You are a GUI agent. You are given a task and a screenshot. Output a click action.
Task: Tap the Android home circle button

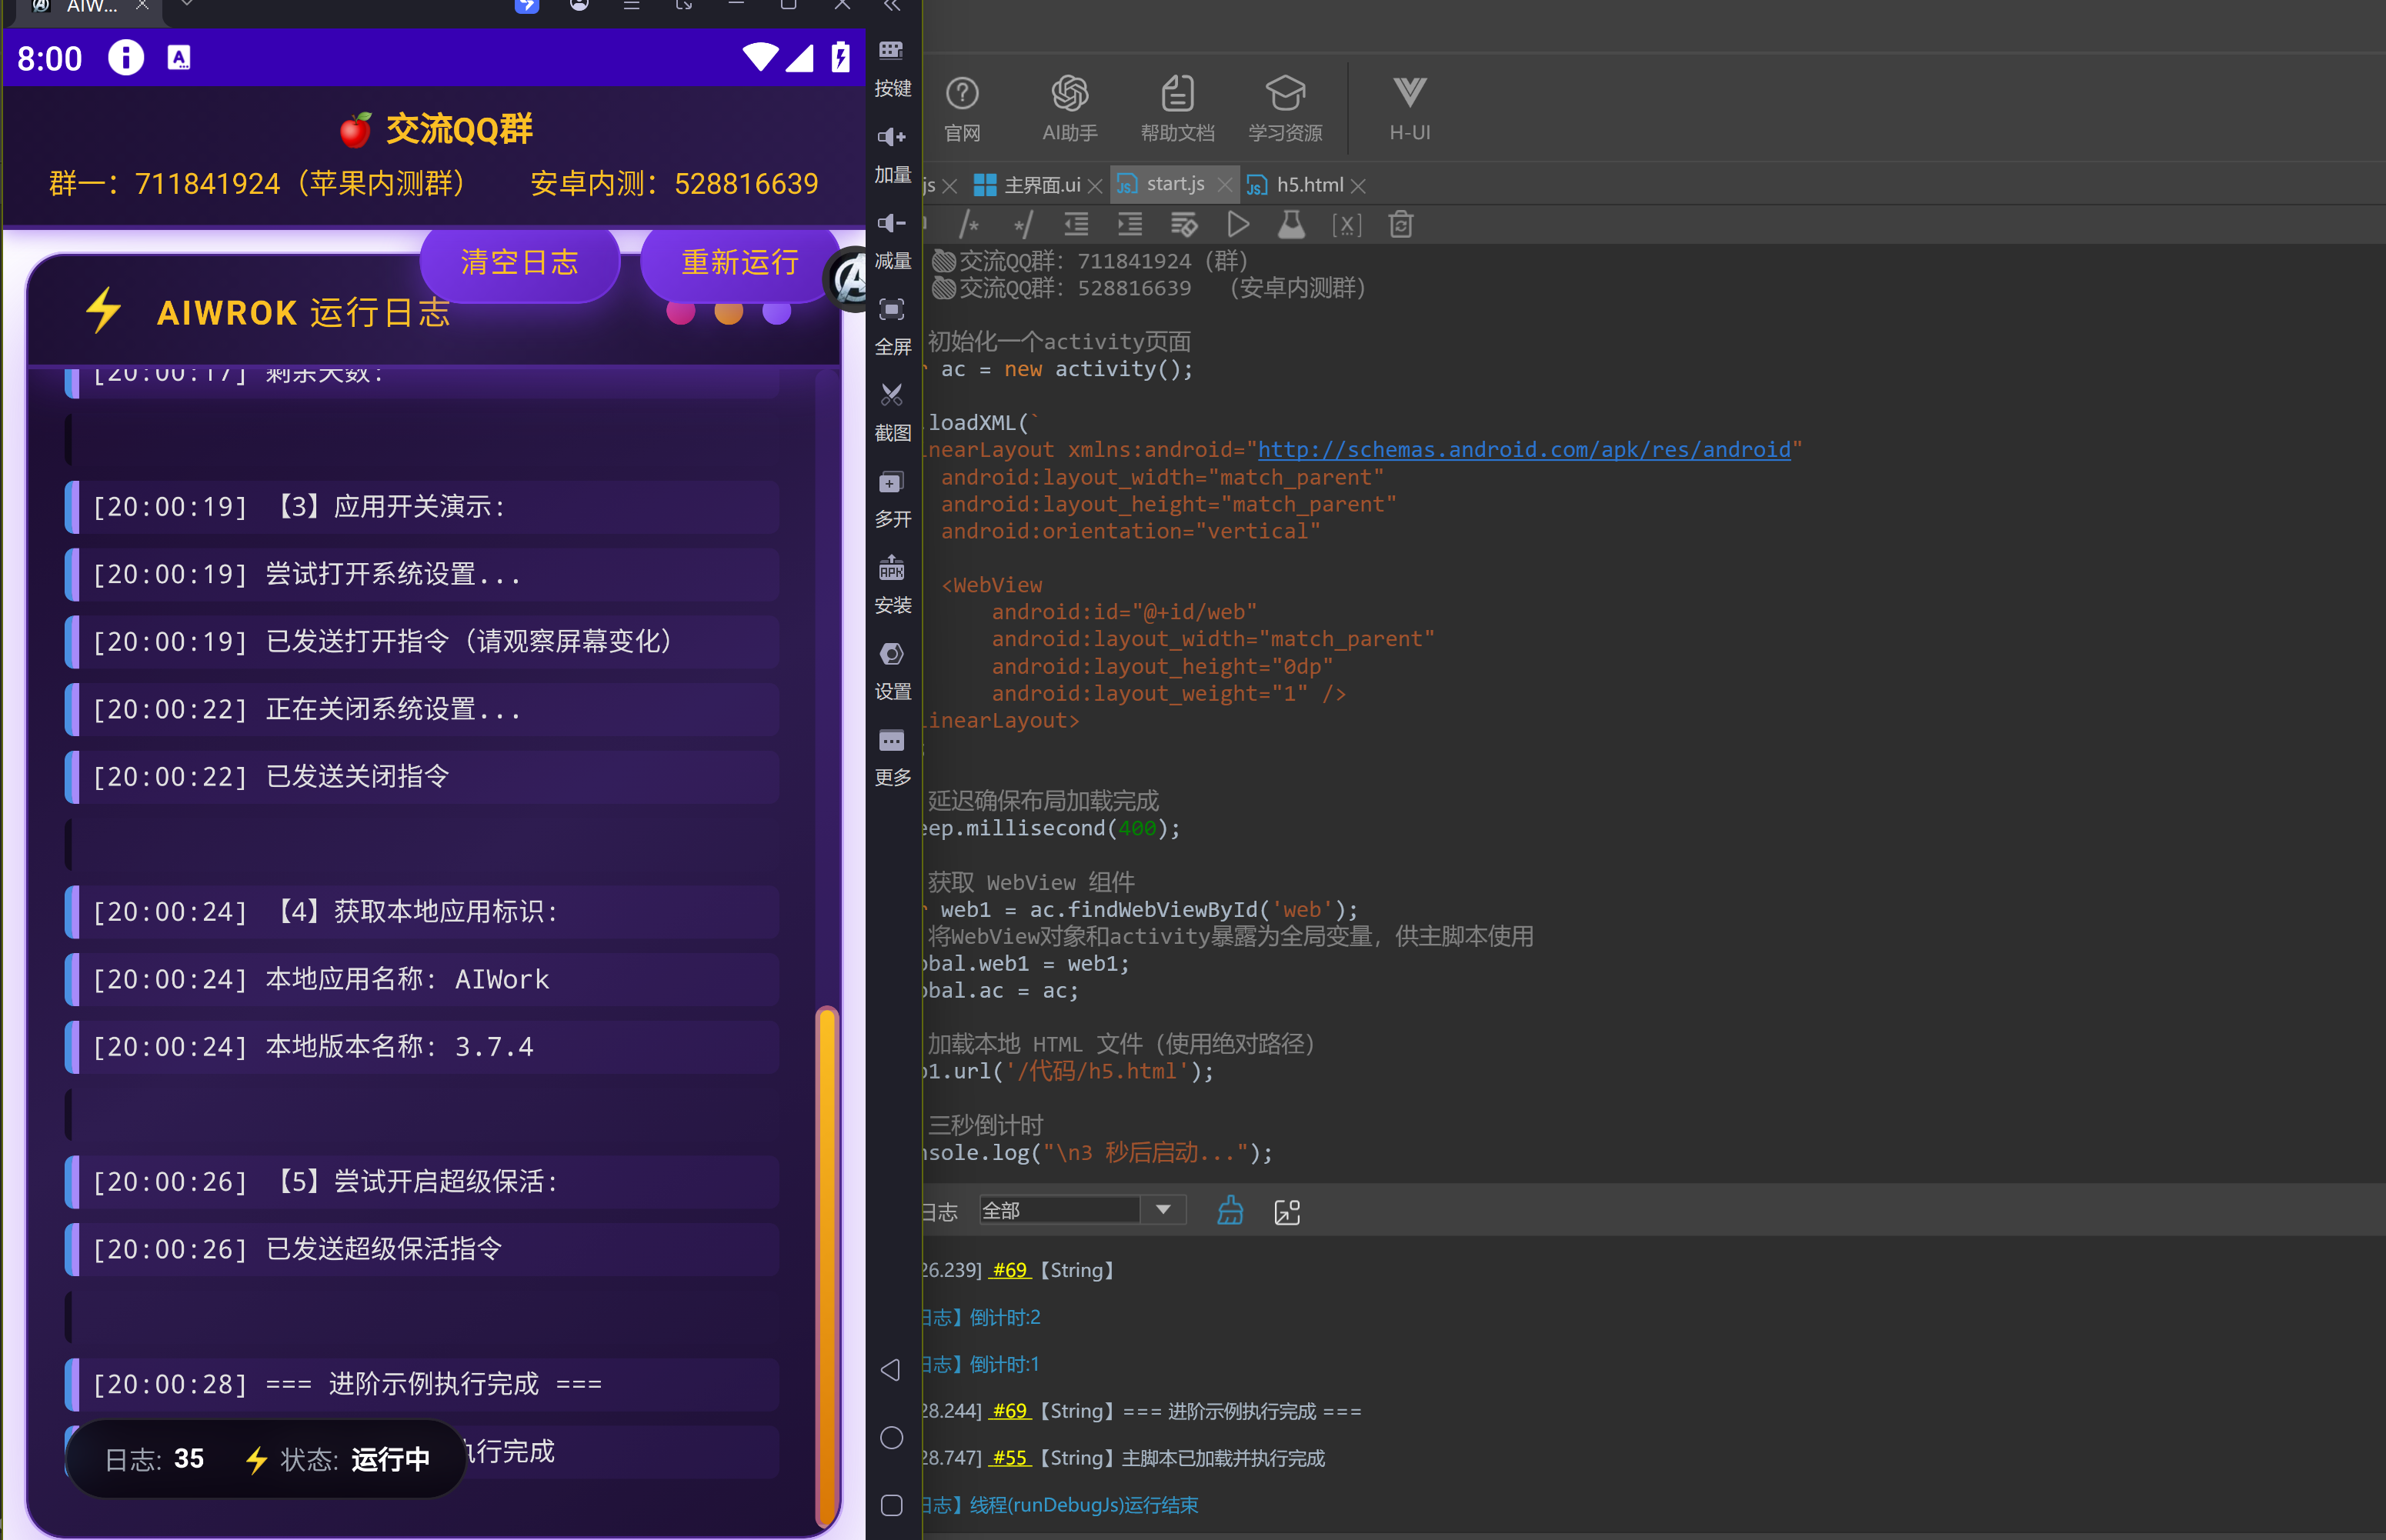pos(891,1437)
